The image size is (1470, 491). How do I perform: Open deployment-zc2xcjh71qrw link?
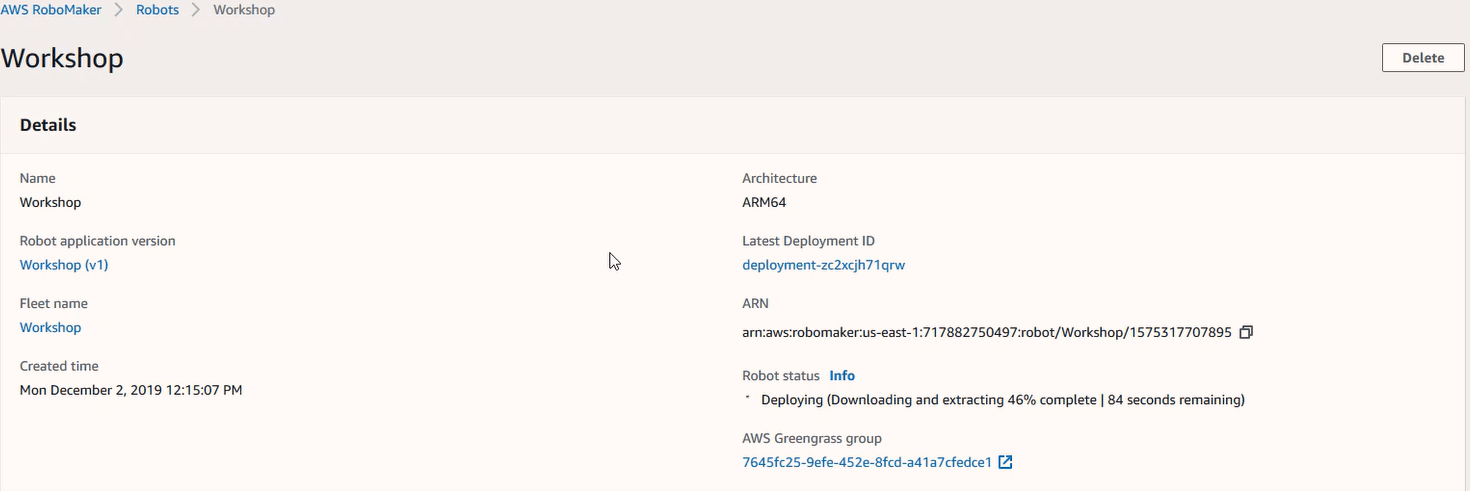[823, 265]
